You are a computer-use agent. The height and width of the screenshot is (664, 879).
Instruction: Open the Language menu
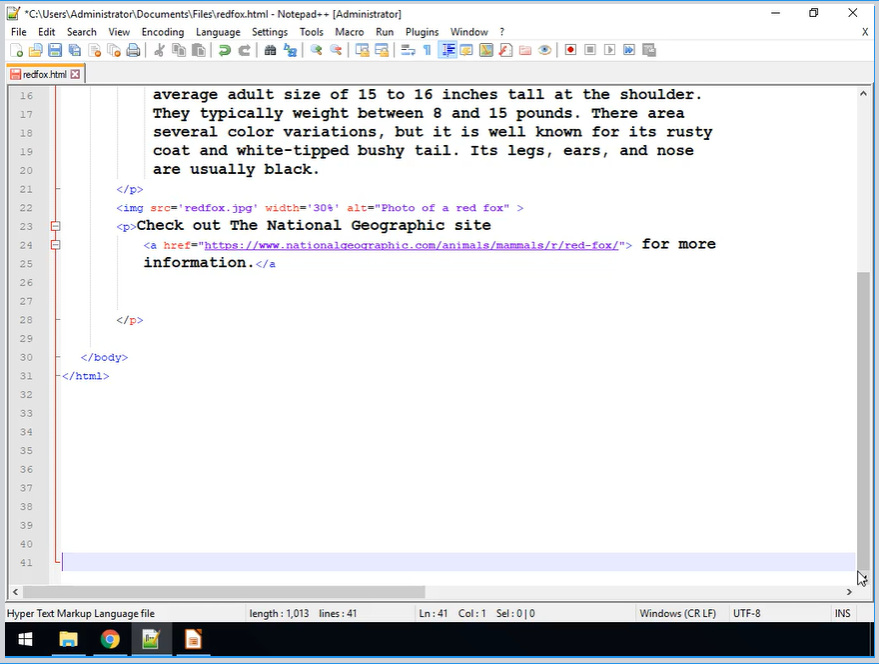pyautogui.click(x=218, y=32)
